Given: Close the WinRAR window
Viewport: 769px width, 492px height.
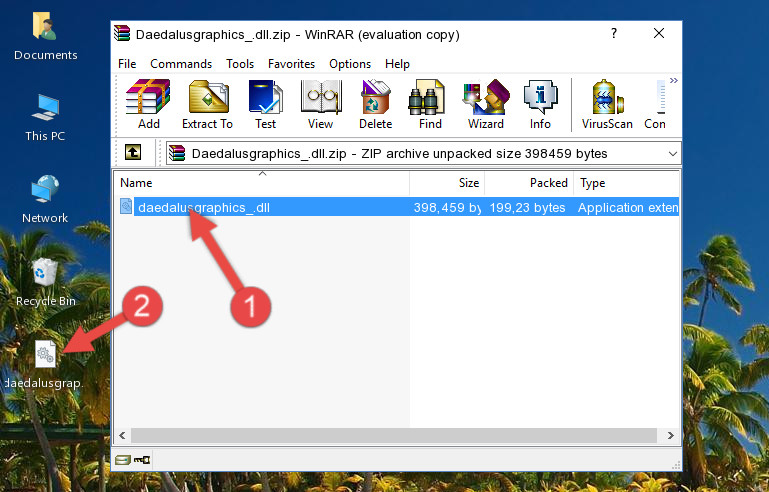Looking at the screenshot, I should (x=659, y=33).
